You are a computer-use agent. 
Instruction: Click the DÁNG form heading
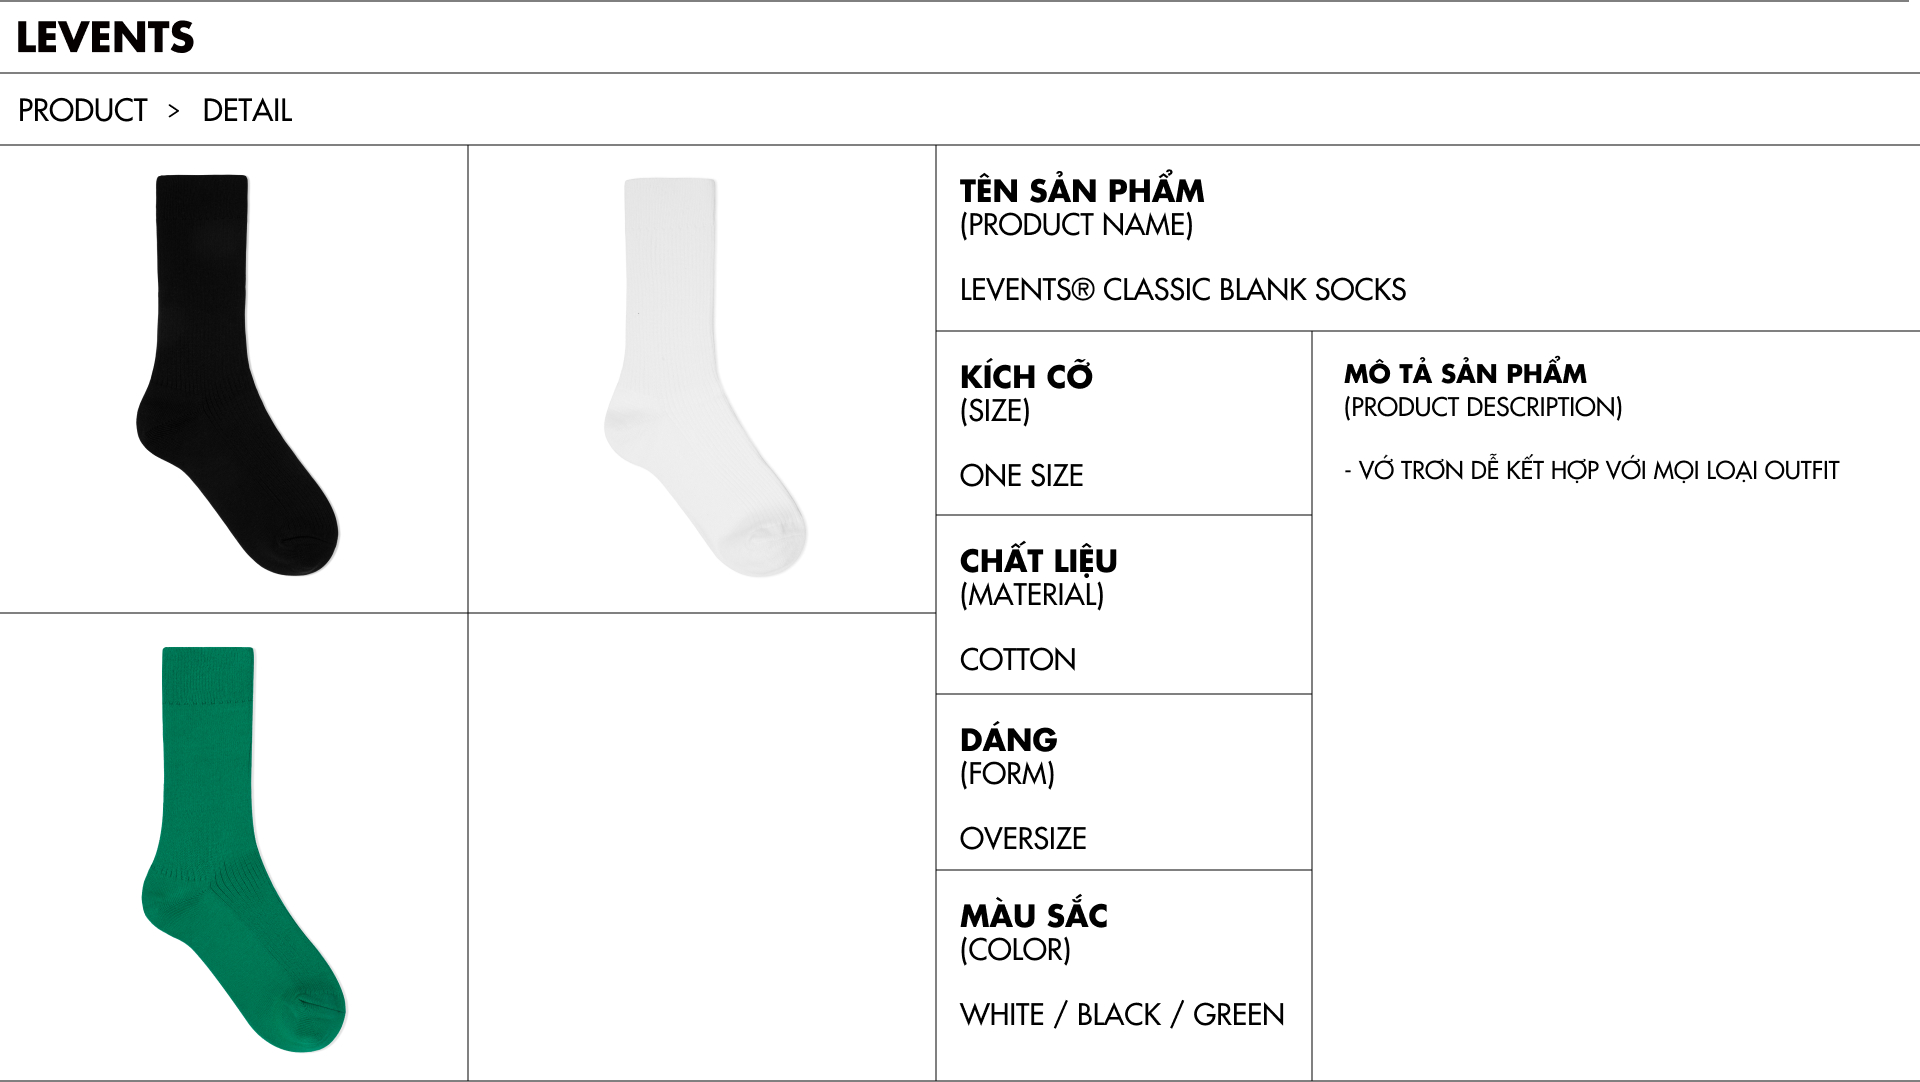(1008, 740)
